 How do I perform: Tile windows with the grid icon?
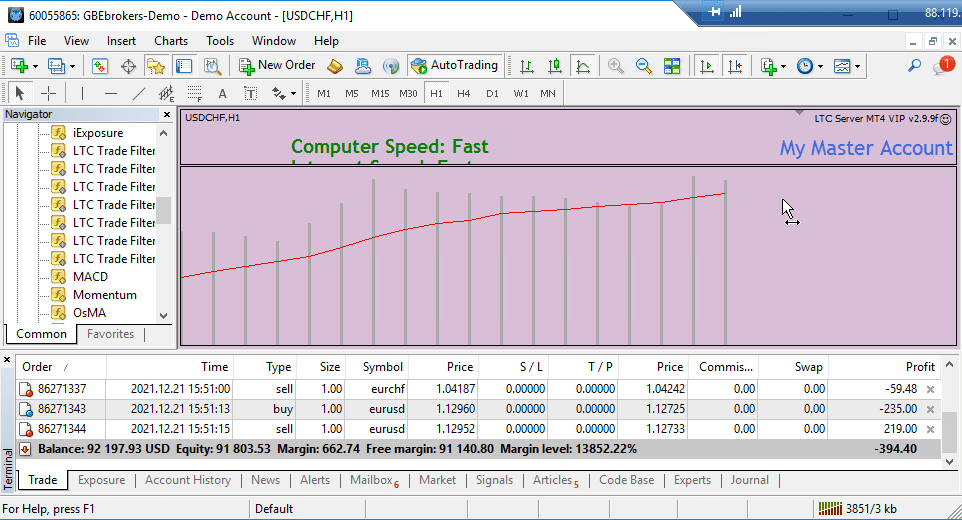coord(672,66)
